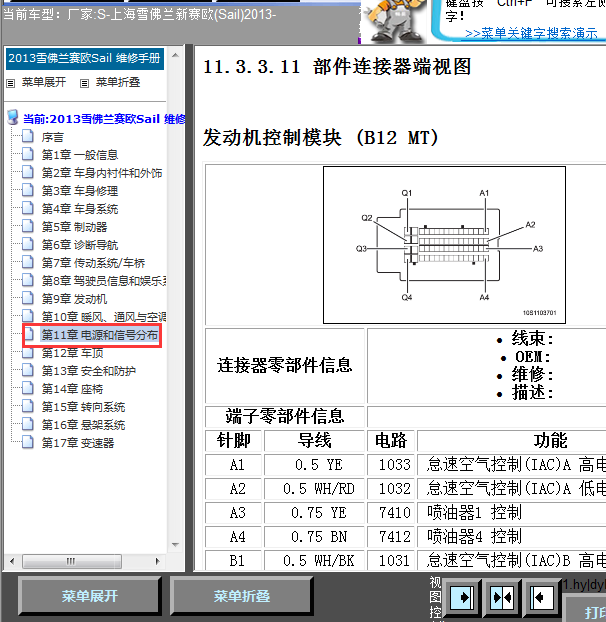The image size is (606, 622).
Task: Click the 连接器零部件信息 cell
Action: click(x=285, y=365)
